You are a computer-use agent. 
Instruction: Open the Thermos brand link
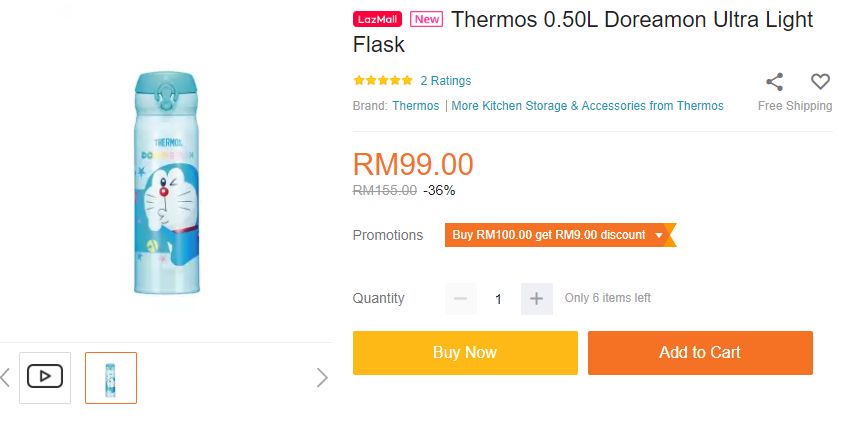[415, 105]
